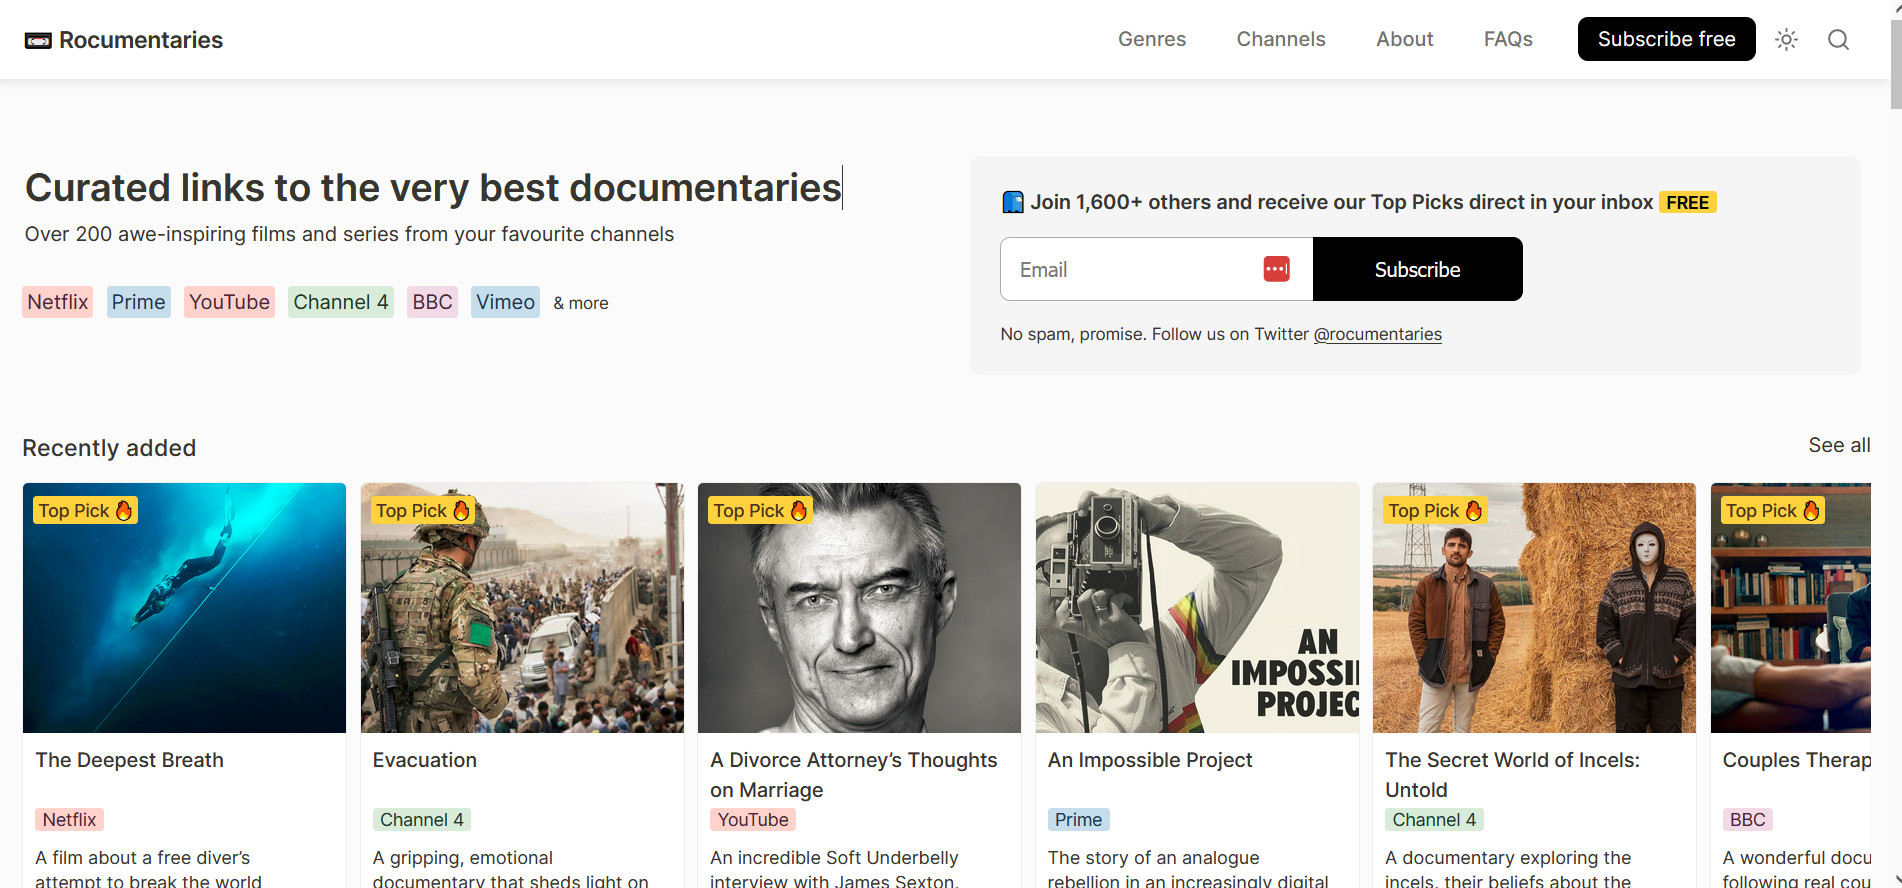
Task: Select the Netflix channel tag in header
Action: click(58, 302)
